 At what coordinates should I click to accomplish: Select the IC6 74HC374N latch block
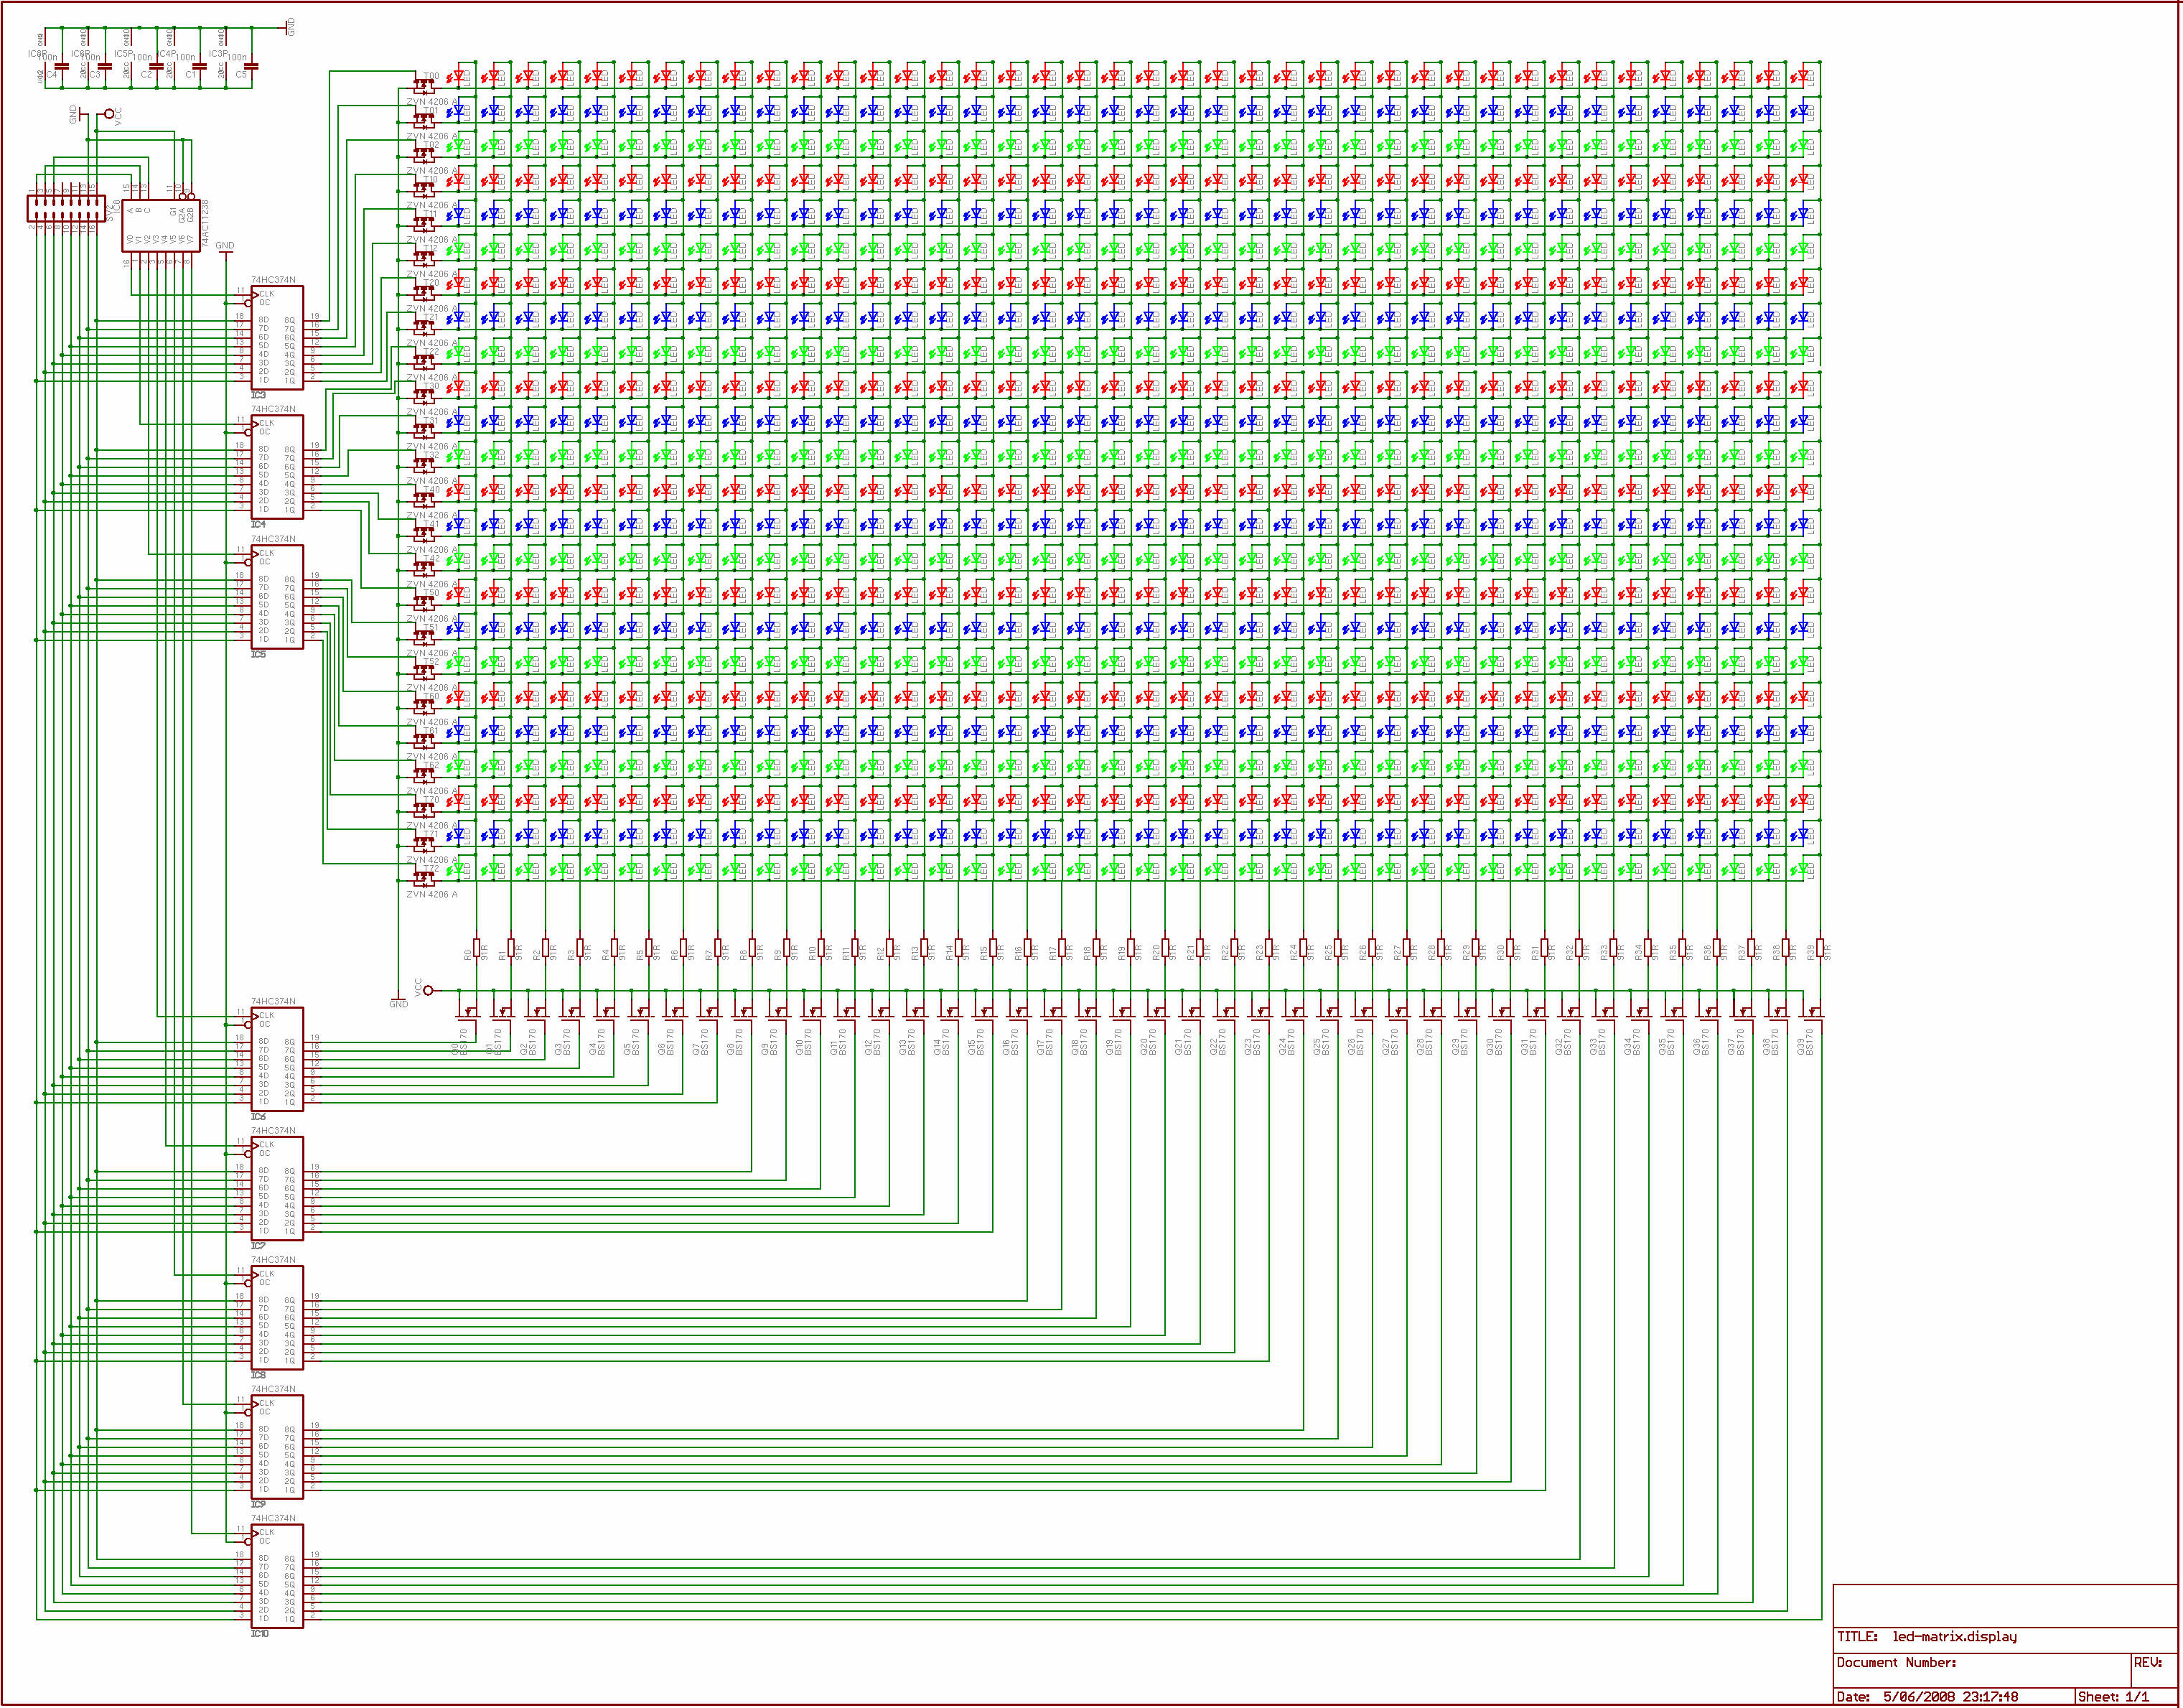[x=277, y=1058]
